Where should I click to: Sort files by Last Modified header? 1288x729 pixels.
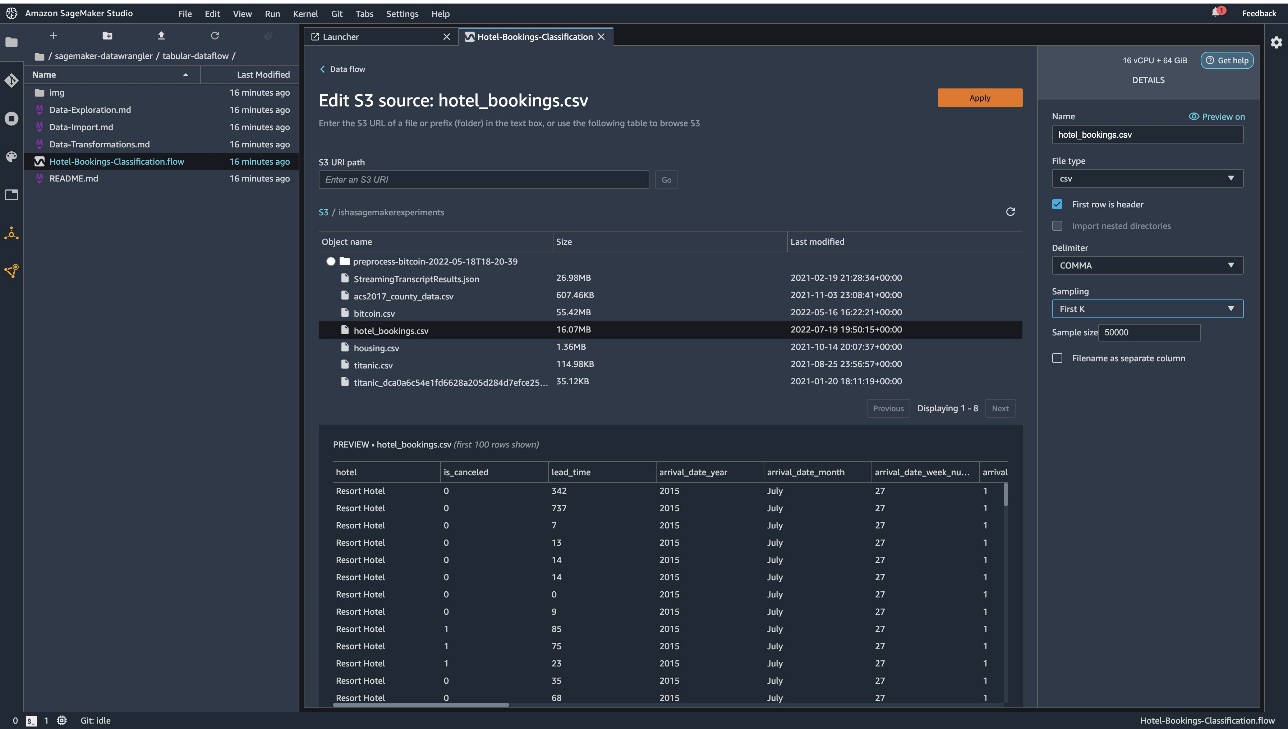click(249, 75)
